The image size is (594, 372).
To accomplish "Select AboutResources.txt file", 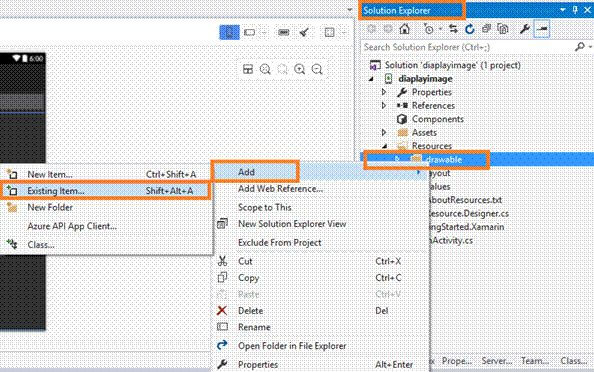I will click(465, 200).
